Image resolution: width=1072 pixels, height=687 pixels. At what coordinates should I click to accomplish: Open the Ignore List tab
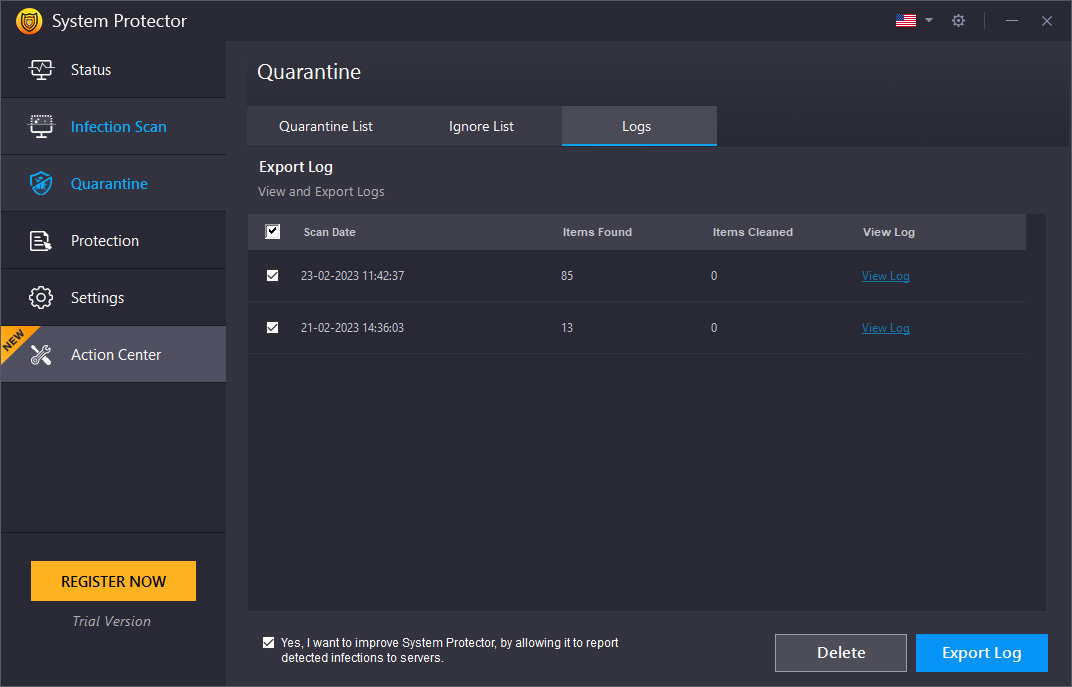pos(481,126)
